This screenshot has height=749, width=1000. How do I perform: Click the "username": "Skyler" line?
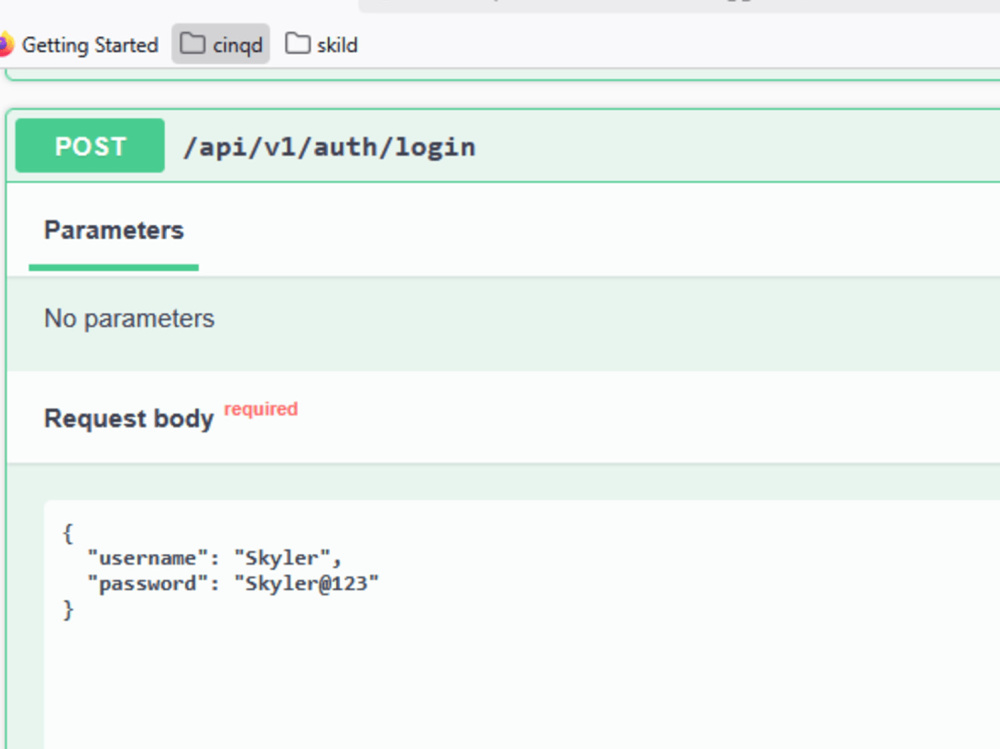[215, 558]
